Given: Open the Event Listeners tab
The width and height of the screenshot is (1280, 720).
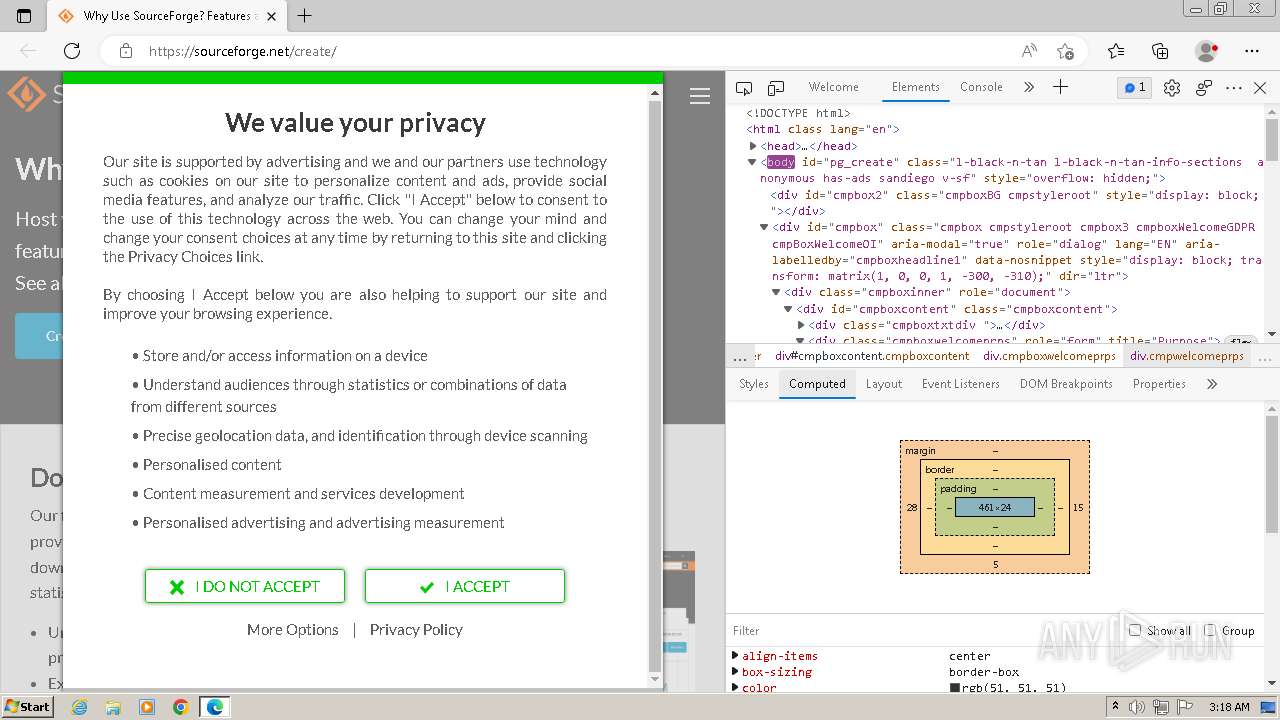Looking at the screenshot, I should pos(961,384).
